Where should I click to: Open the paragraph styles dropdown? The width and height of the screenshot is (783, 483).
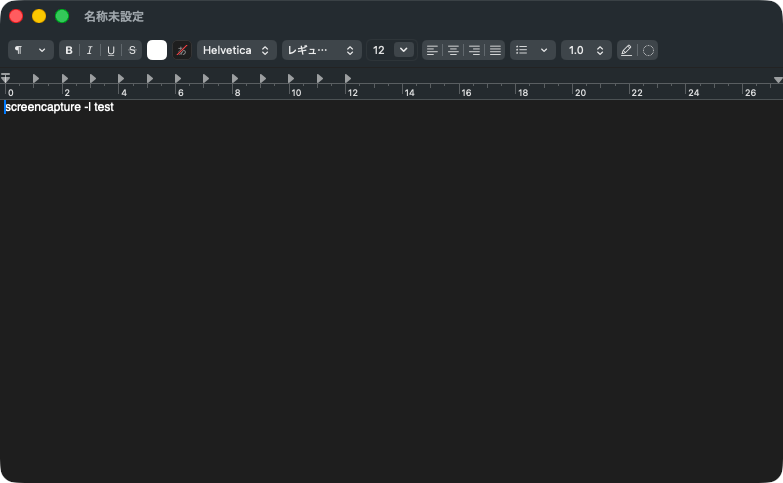(30, 50)
